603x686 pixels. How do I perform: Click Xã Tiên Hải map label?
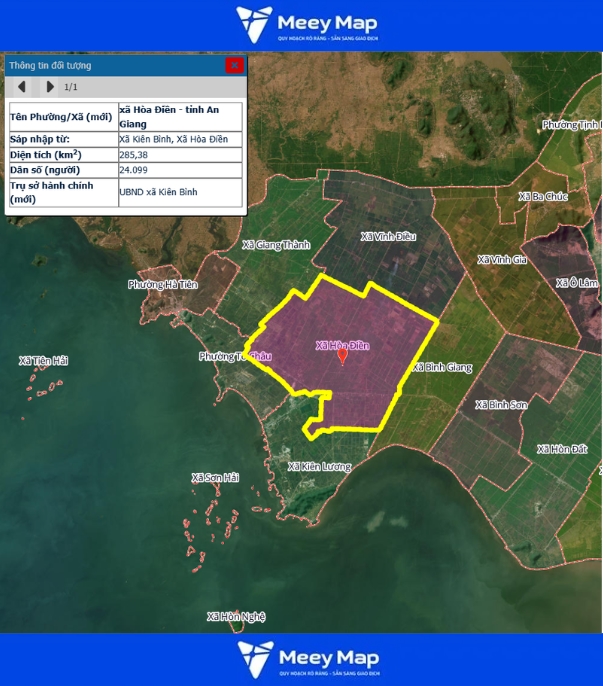(43, 360)
